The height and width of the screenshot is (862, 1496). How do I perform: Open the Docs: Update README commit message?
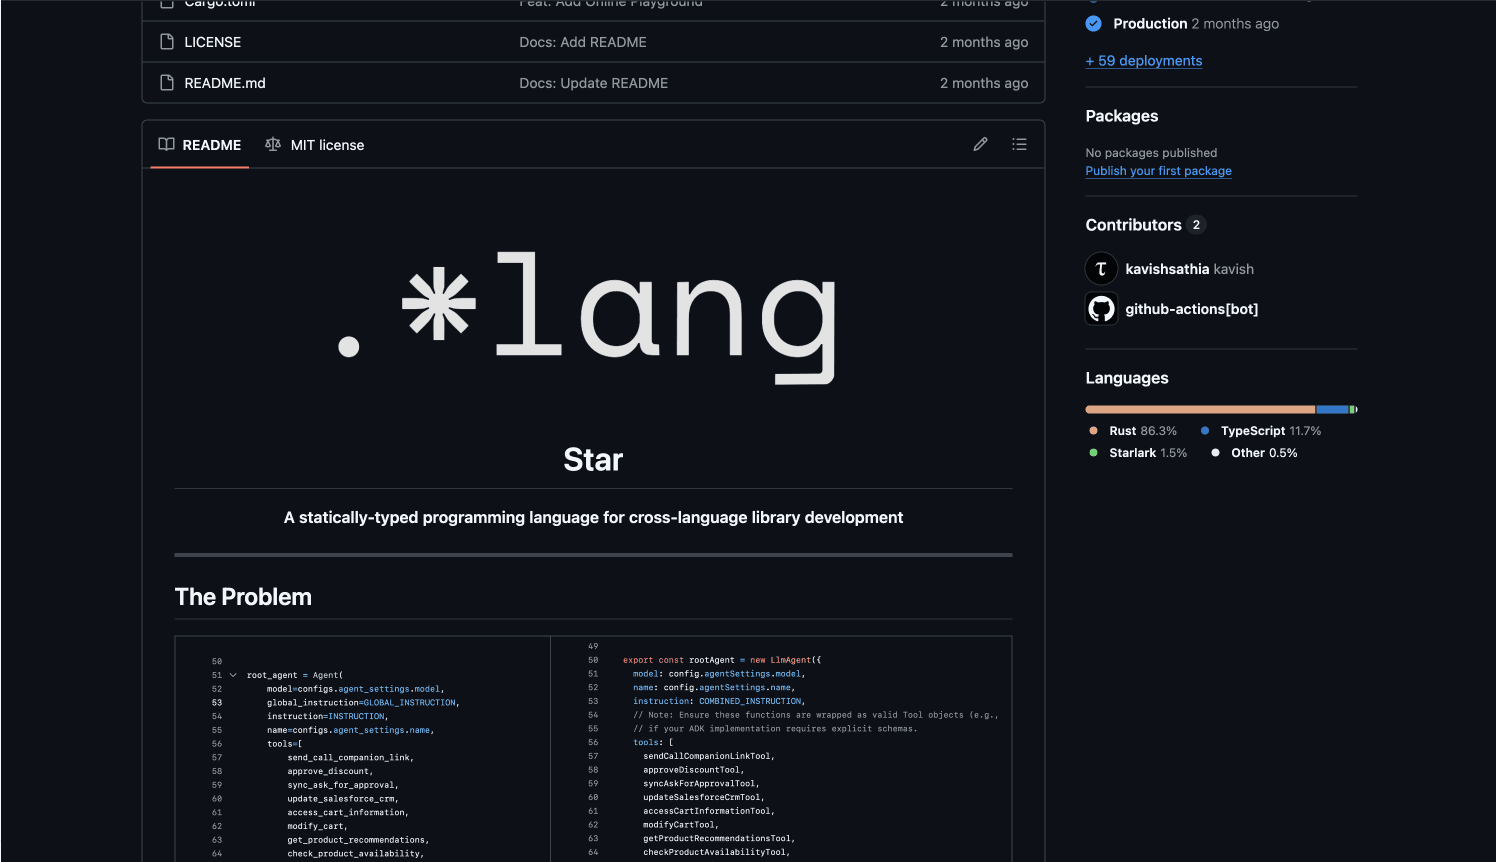(x=593, y=83)
